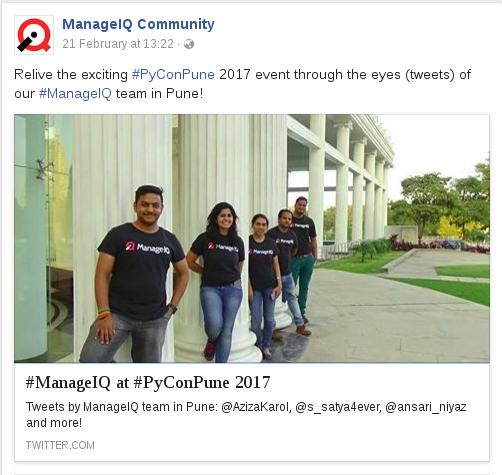
Task: Click the tweets description in link preview
Action: [246, 415]
